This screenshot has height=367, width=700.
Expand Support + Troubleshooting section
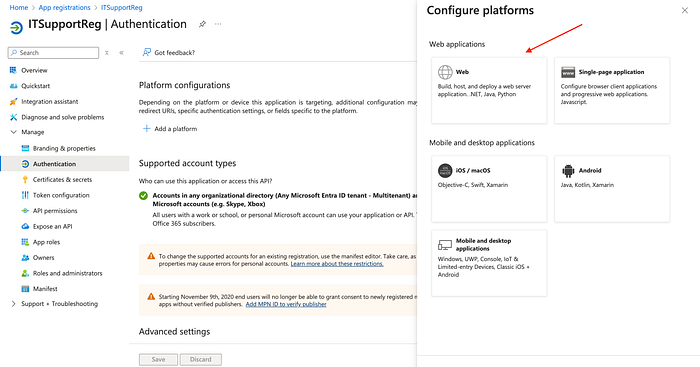click(x=13, y=304)
